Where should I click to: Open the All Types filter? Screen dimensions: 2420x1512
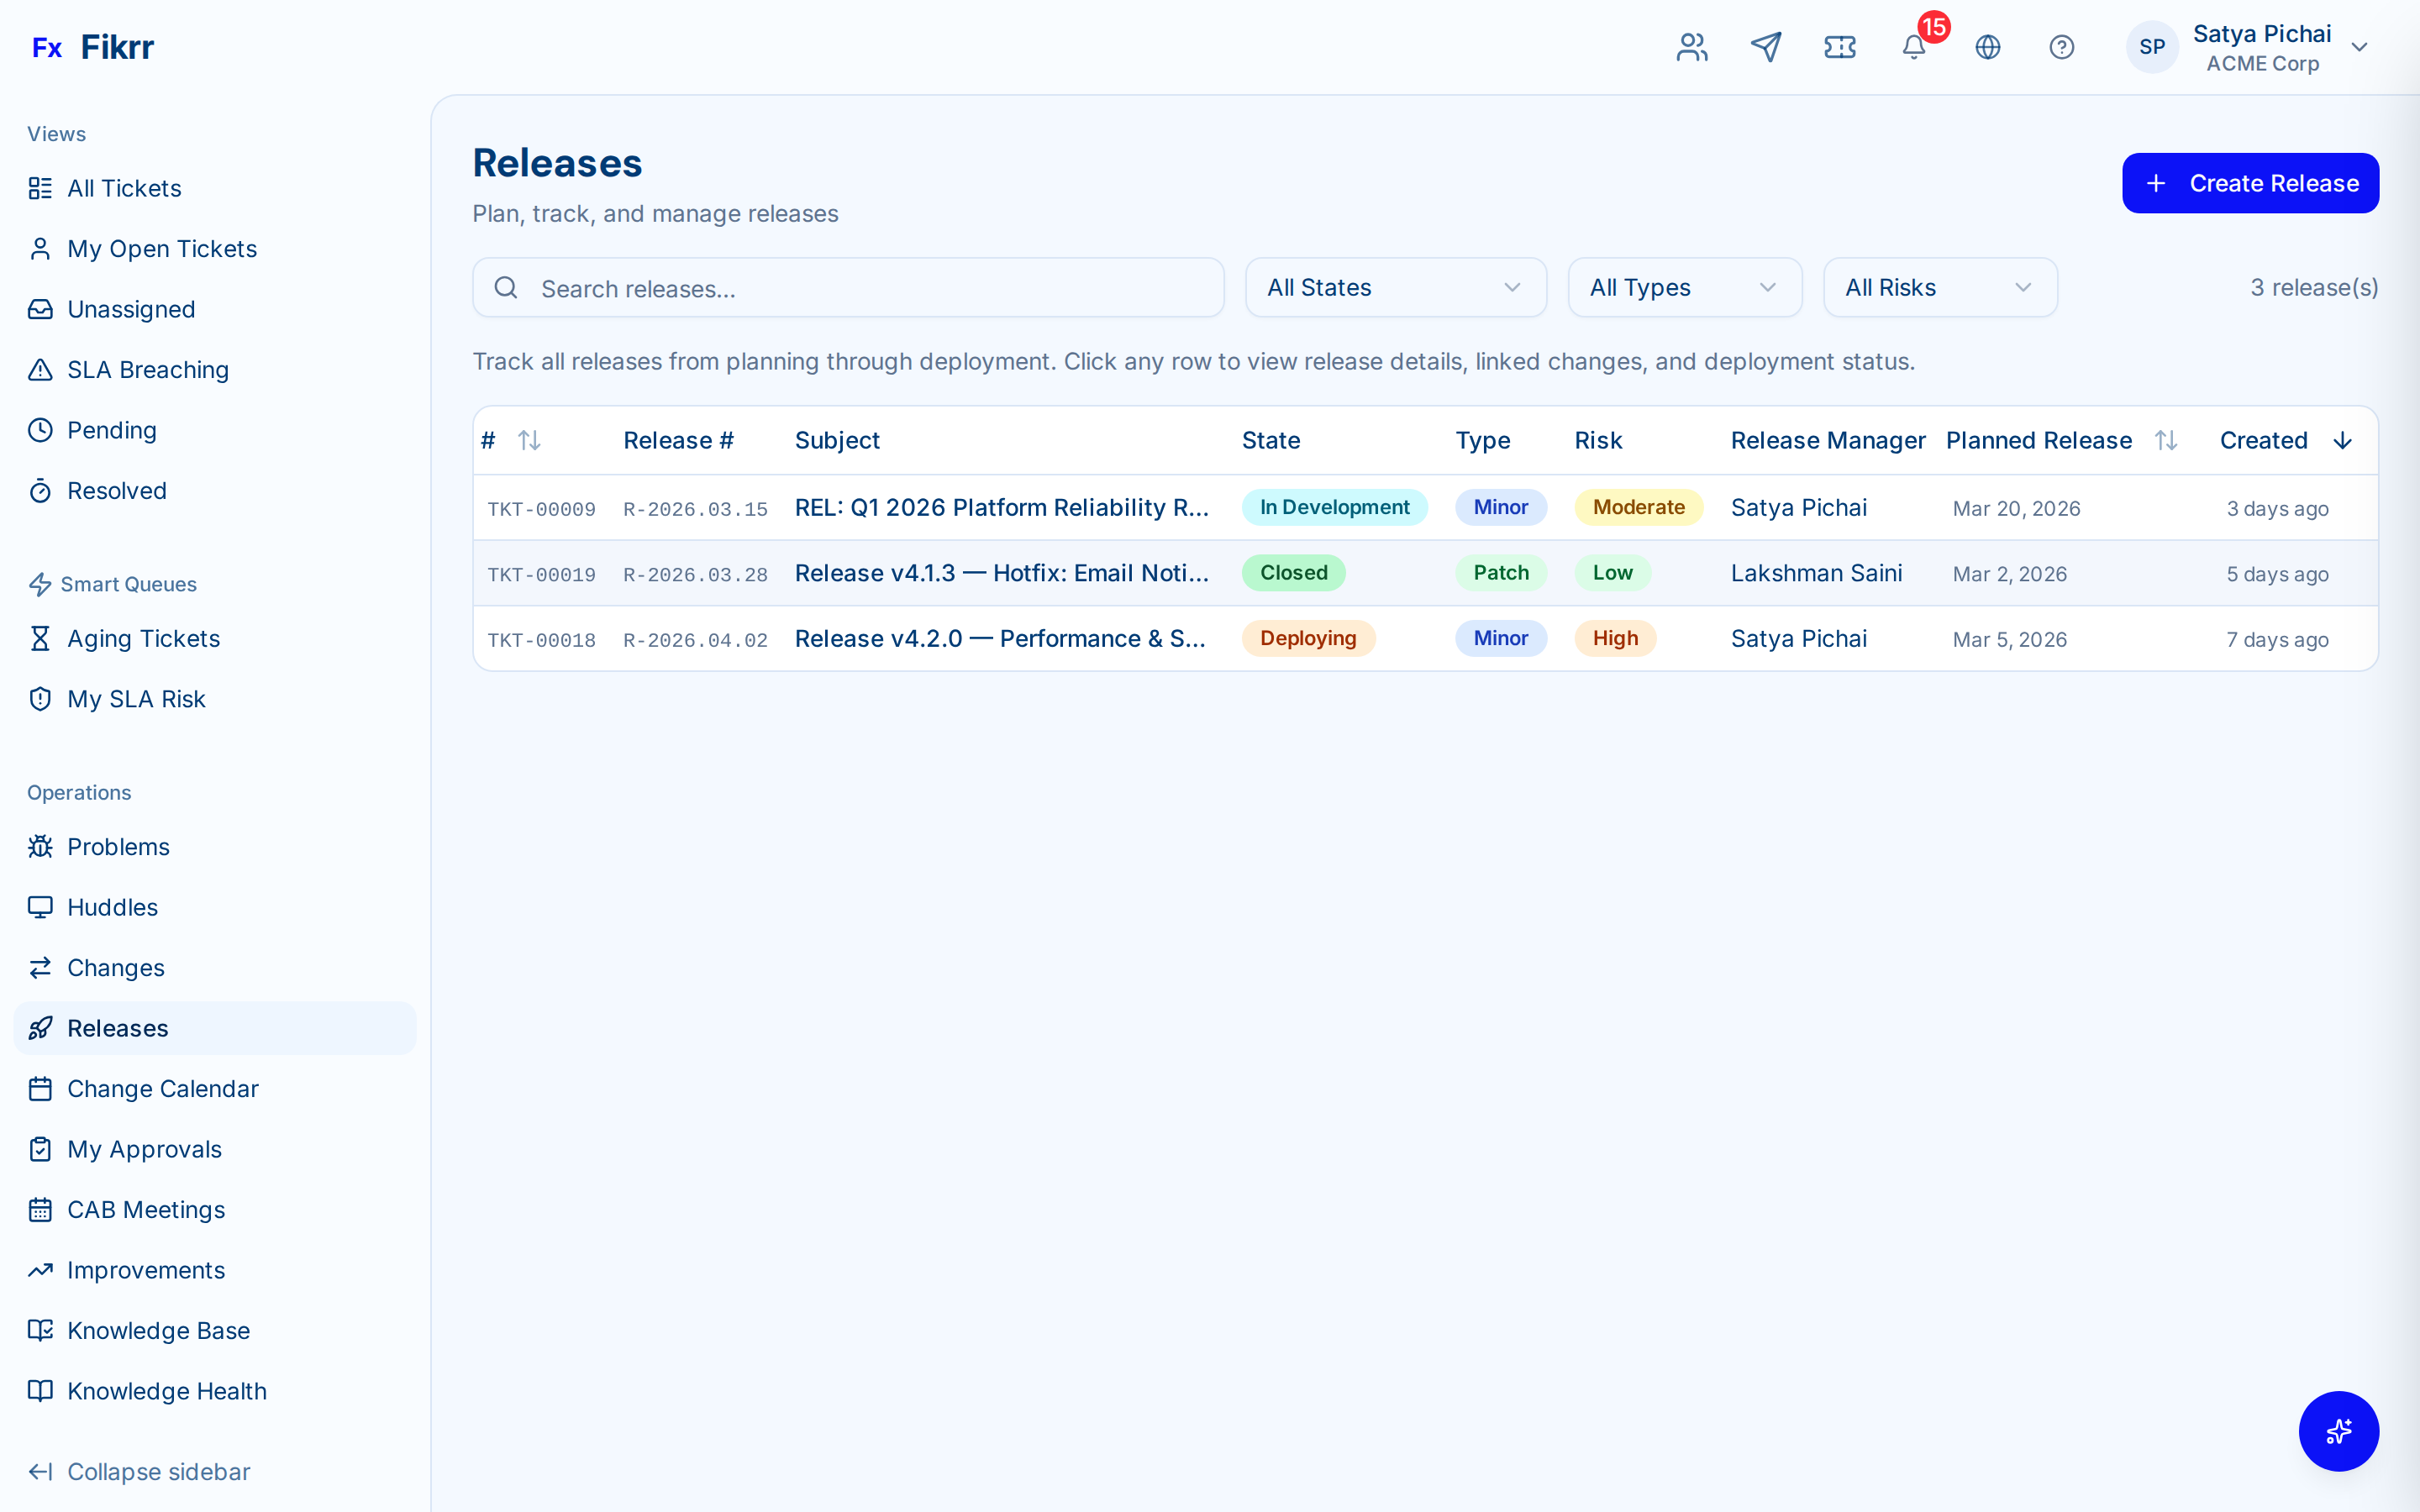(x=1684, y=288)
